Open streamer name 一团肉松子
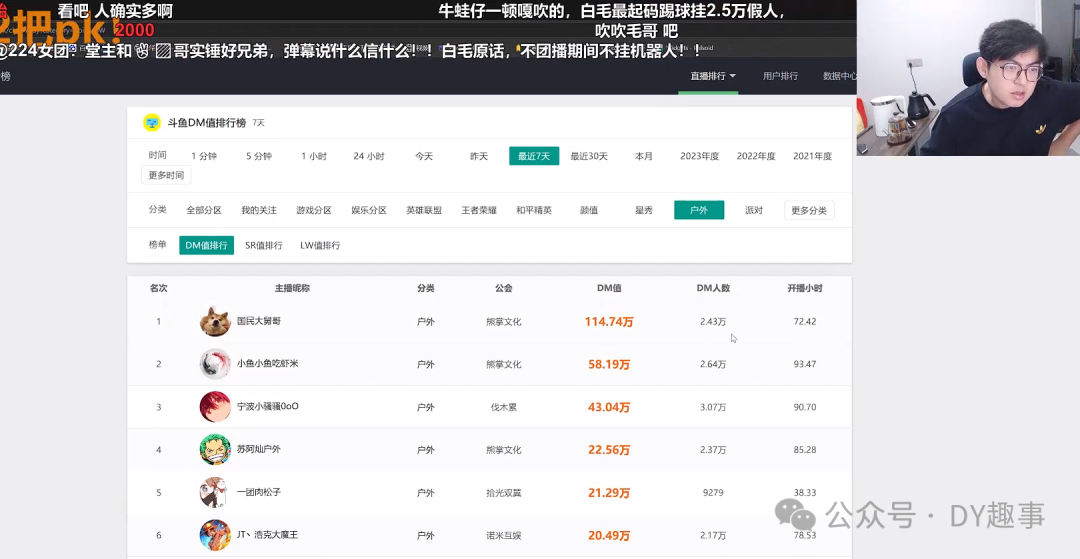1080x559 pixels. [x=259, y=492]
